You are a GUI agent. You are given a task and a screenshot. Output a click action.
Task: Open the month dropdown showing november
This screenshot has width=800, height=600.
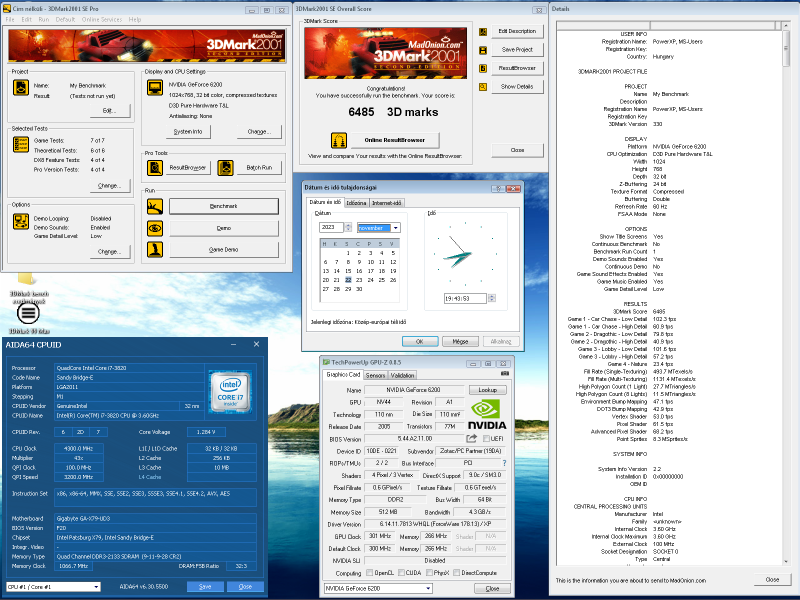coord(396,228)
